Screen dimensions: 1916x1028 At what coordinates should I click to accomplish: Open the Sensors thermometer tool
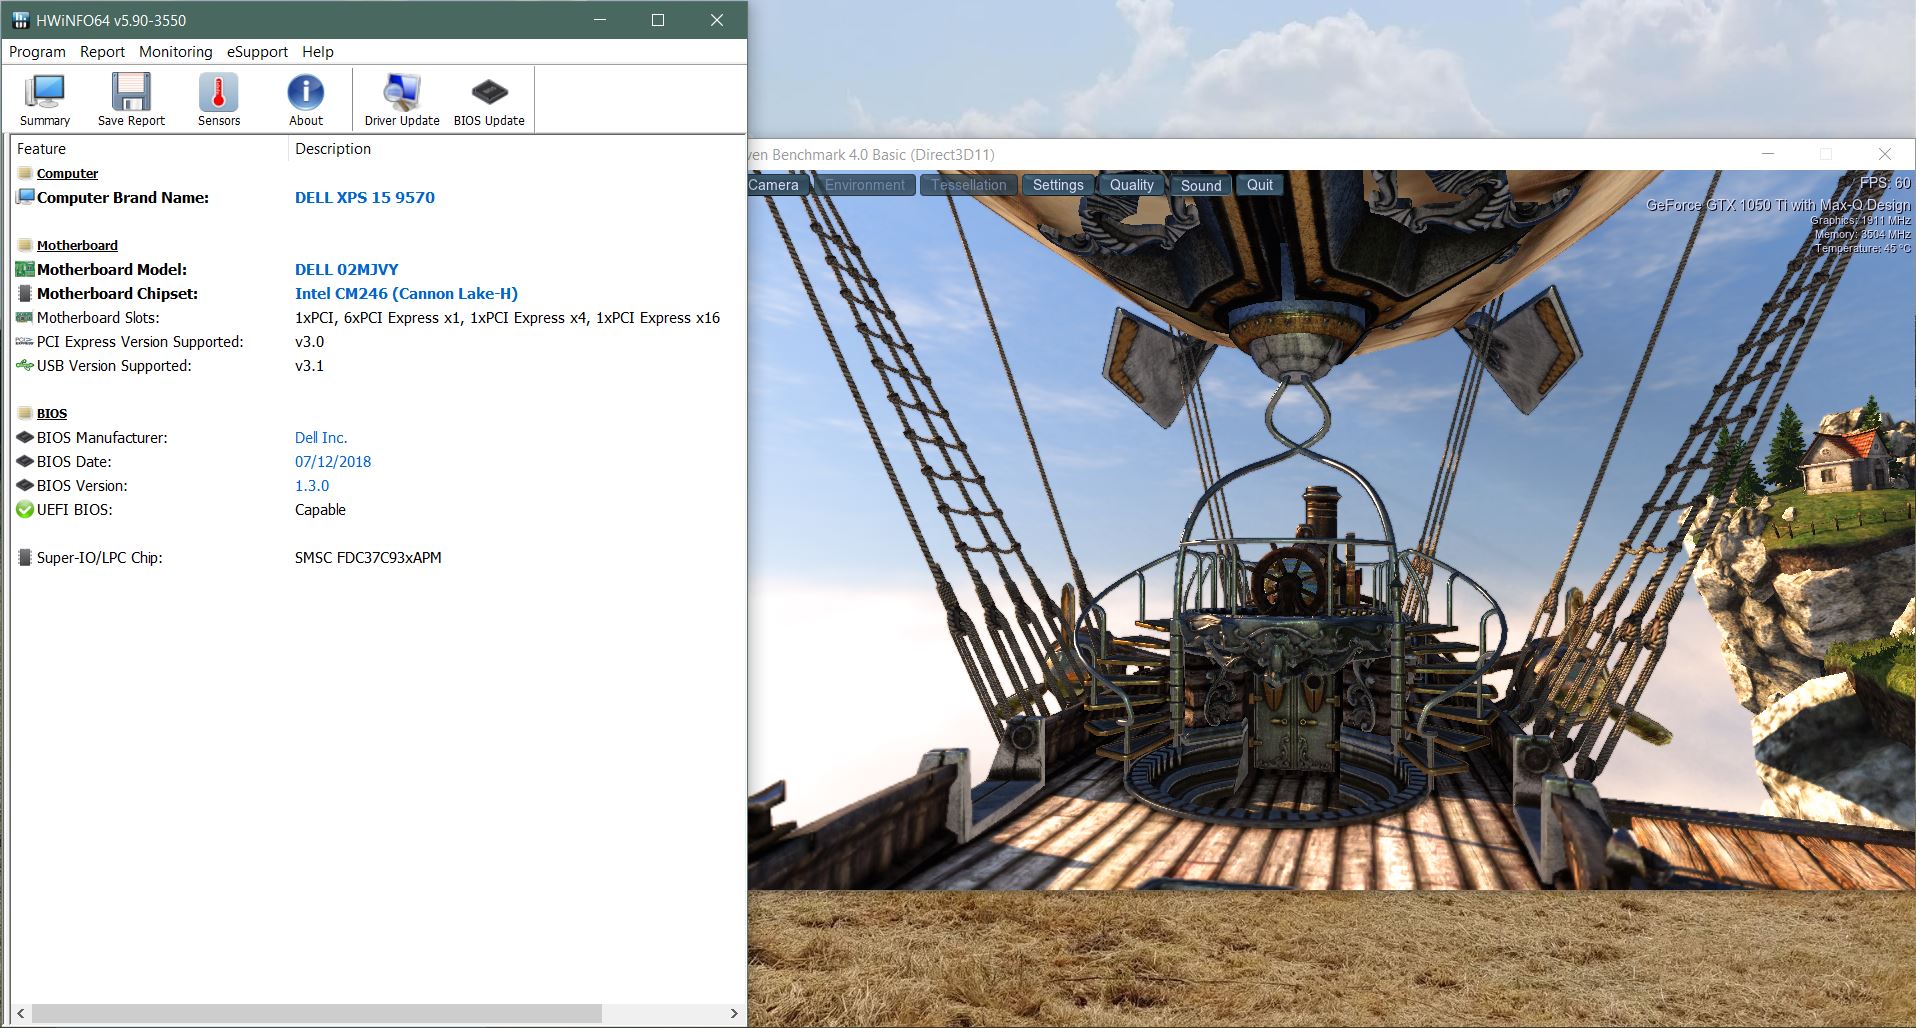pyautogui.click(x=219, y=100)
